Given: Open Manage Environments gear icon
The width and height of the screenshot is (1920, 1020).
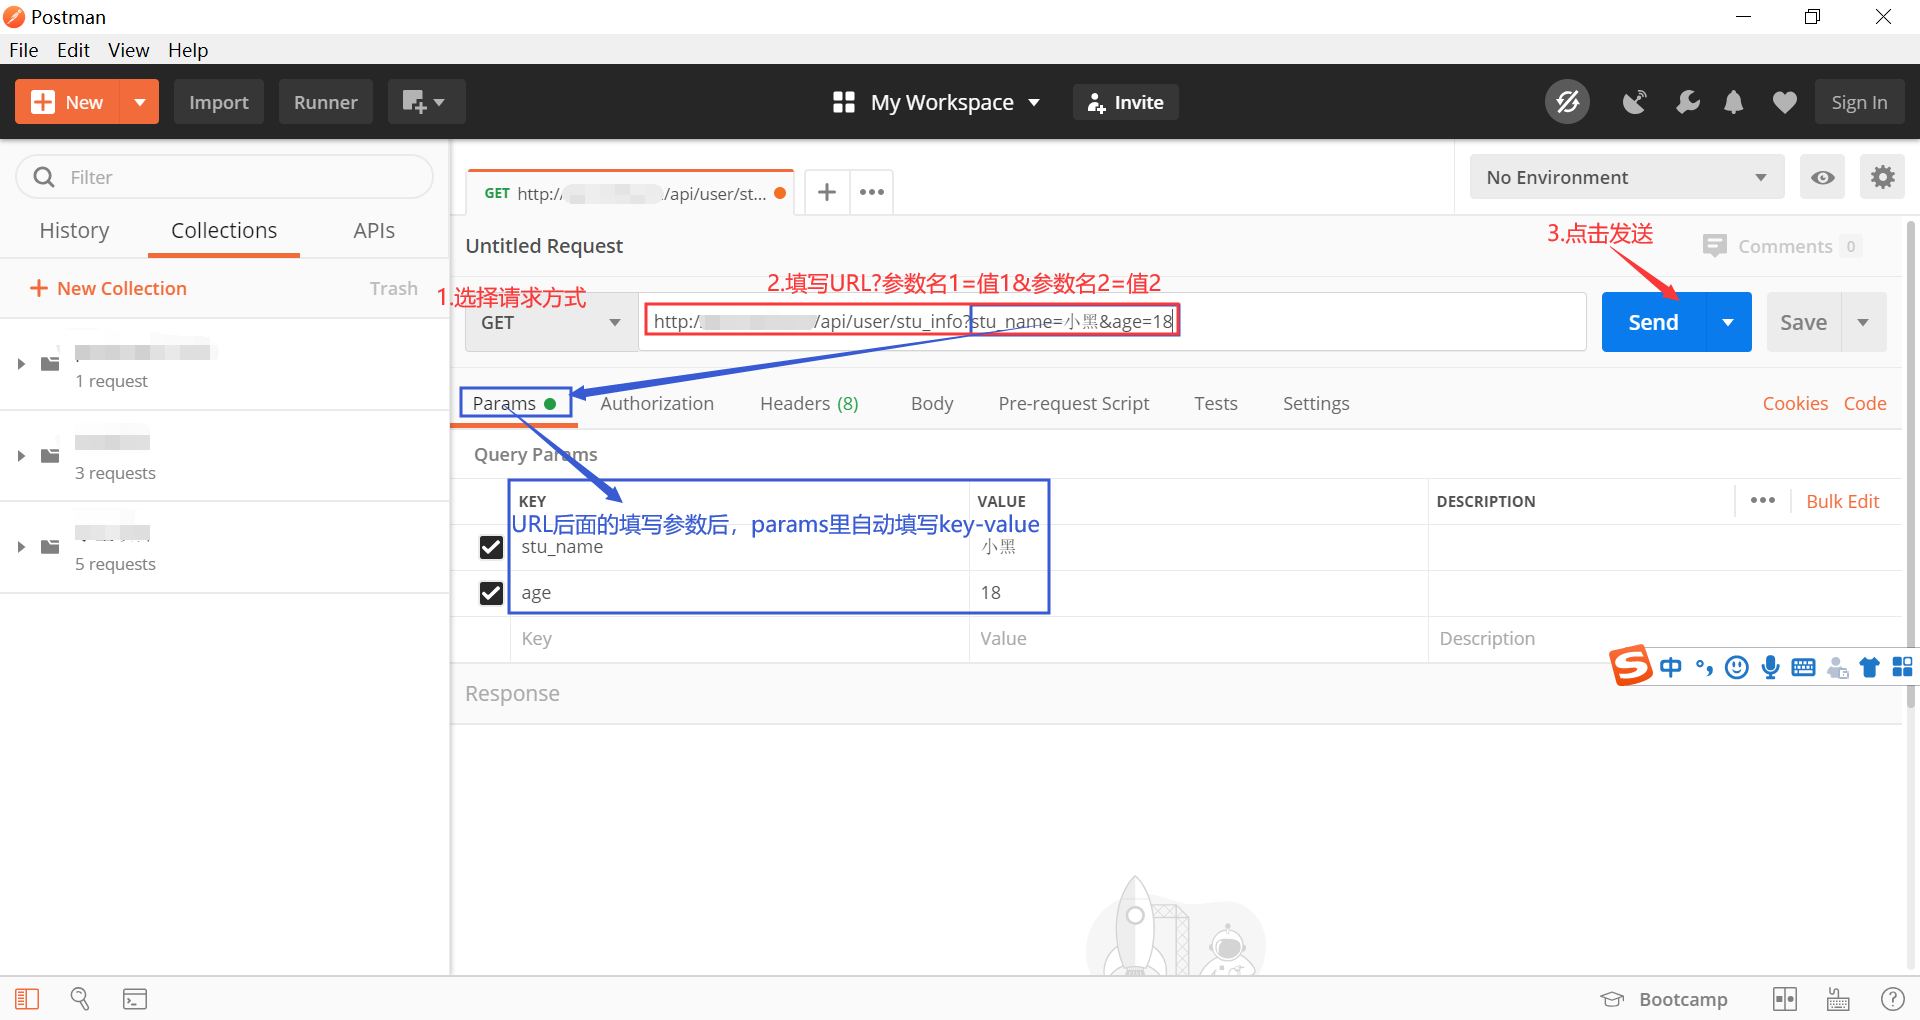Looking at the screenshot, I should pyautogui.click(x=1883, y=177).
